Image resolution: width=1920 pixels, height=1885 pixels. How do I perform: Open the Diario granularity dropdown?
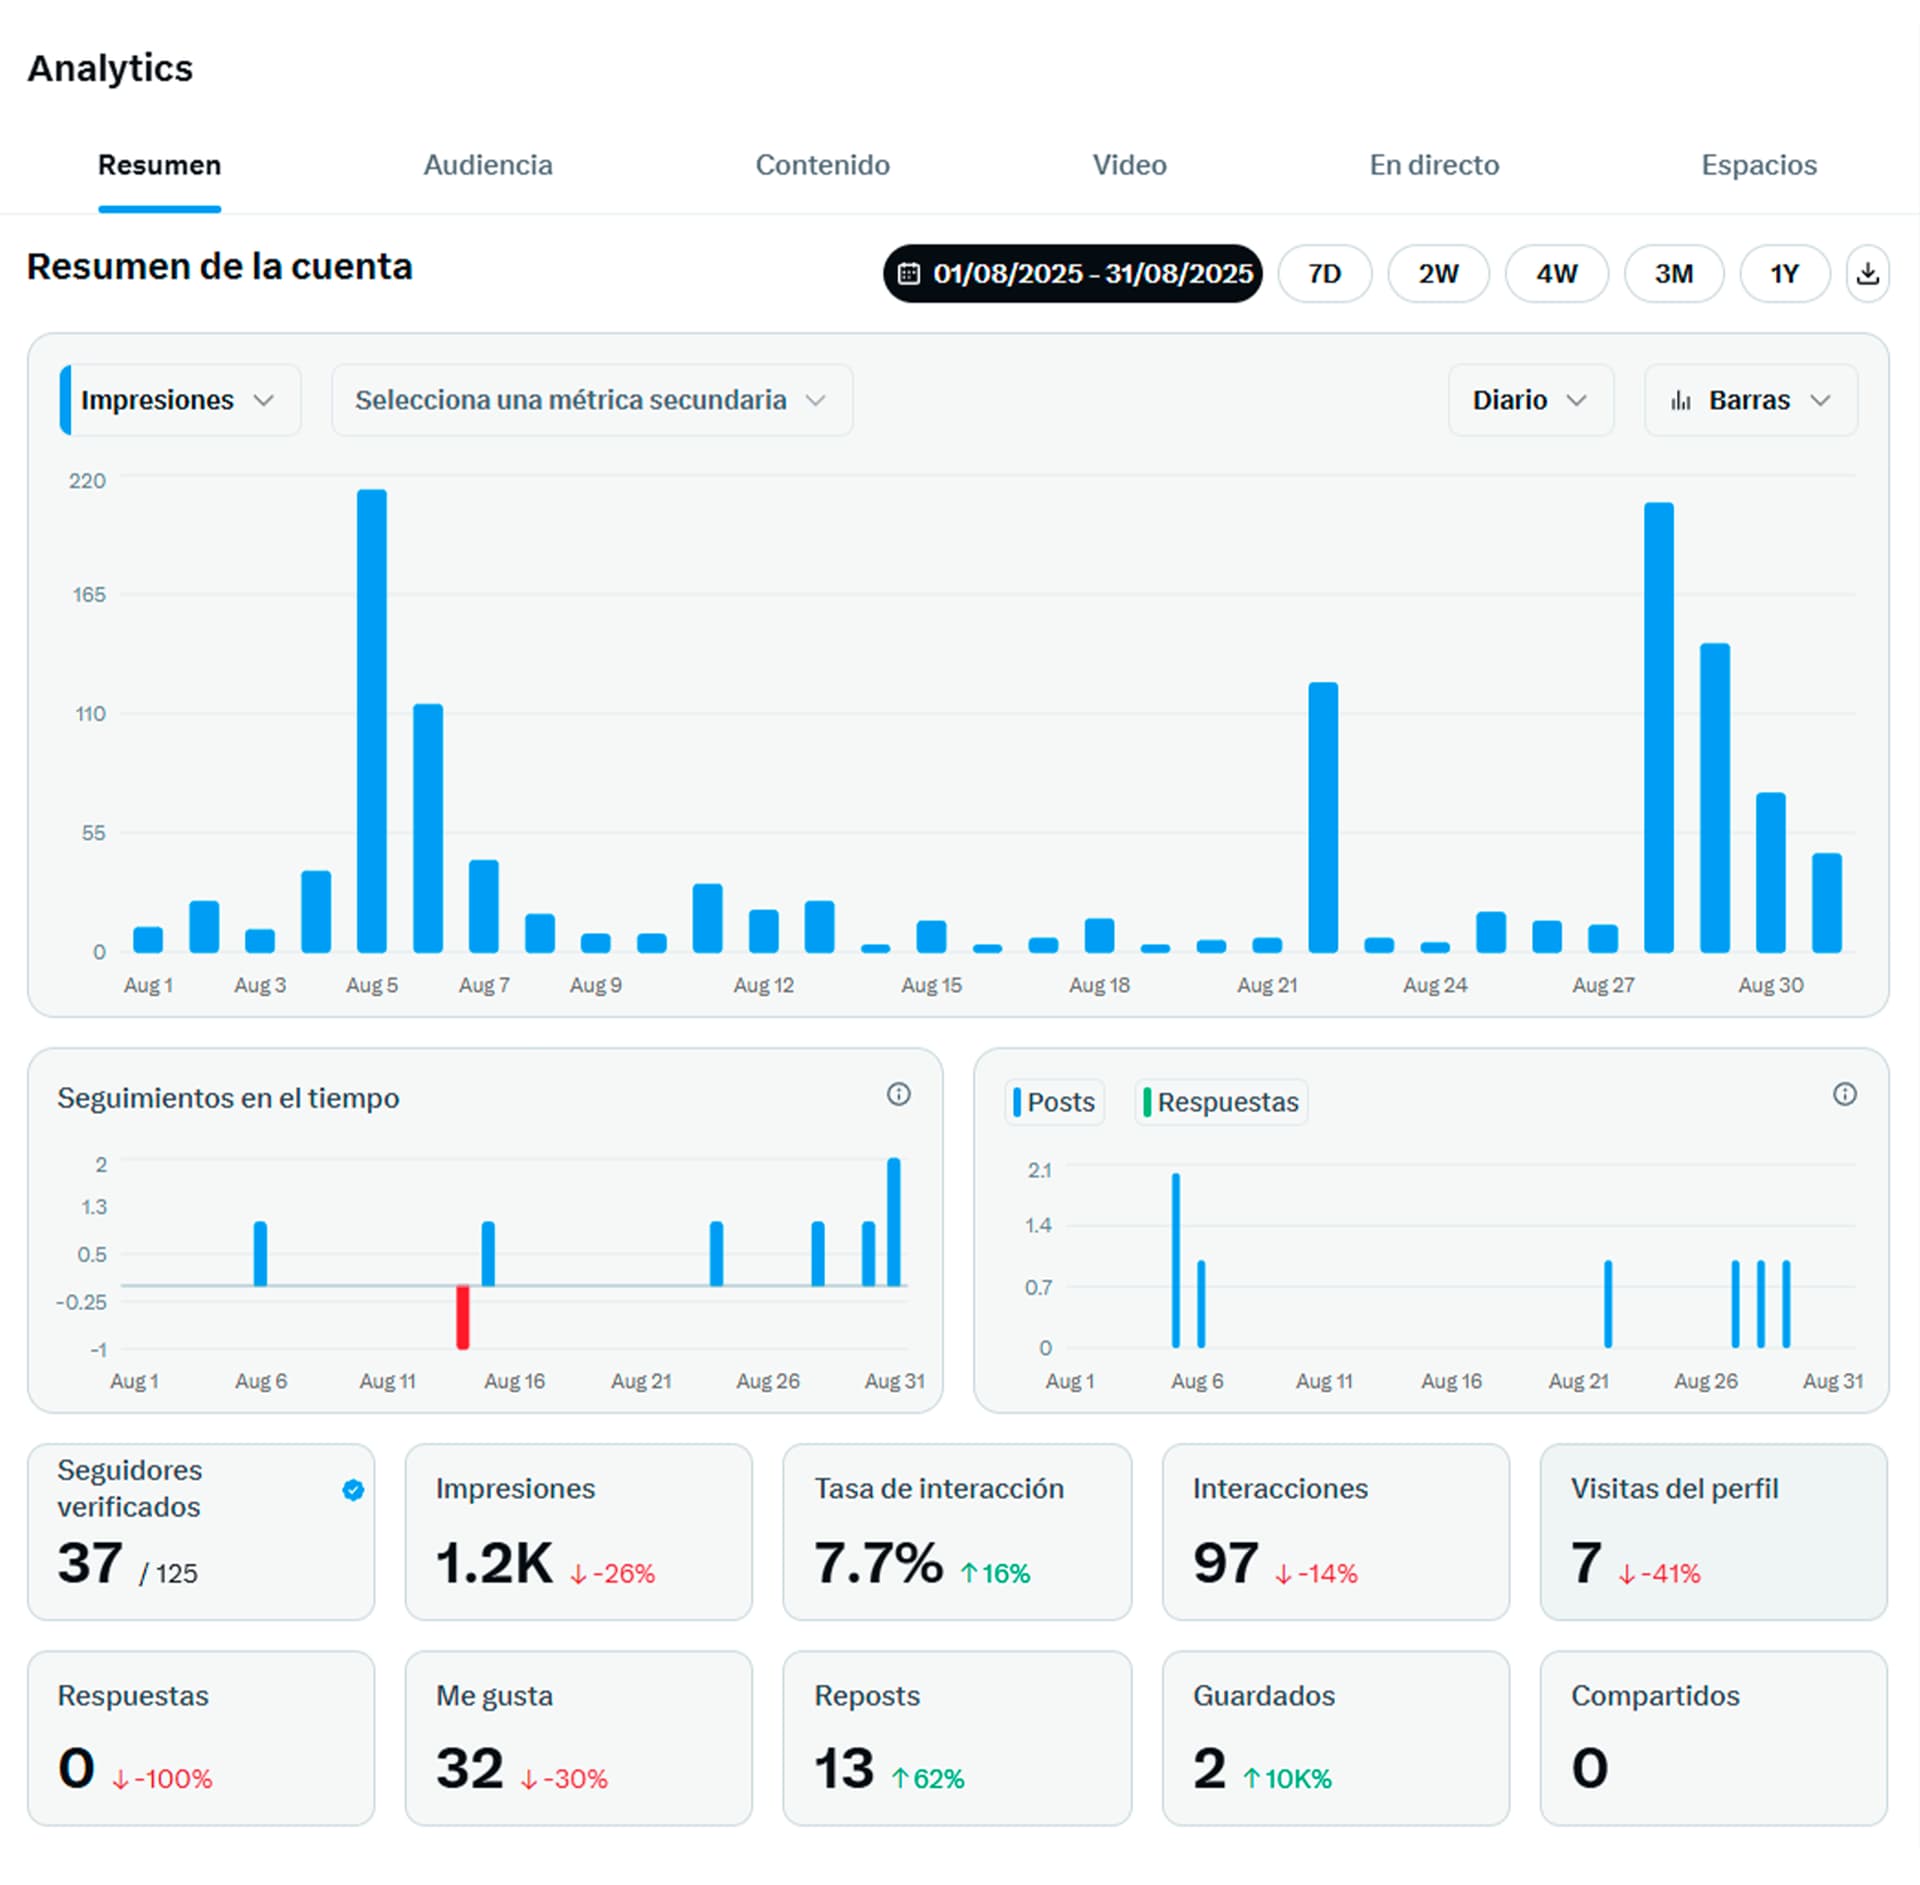1529,400
